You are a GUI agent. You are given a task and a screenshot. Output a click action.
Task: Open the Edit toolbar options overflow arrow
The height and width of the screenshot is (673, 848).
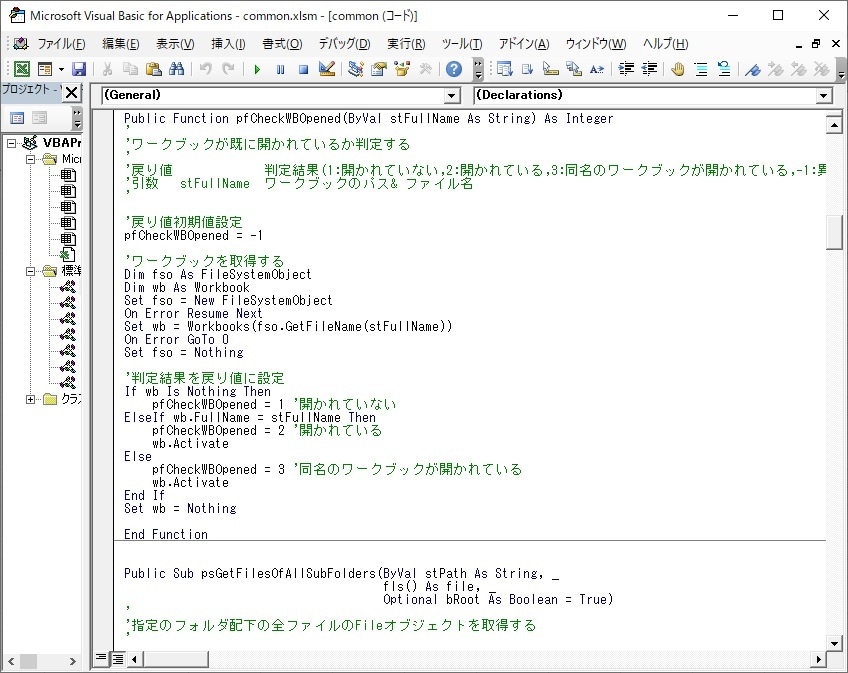[x=840, y=69]
